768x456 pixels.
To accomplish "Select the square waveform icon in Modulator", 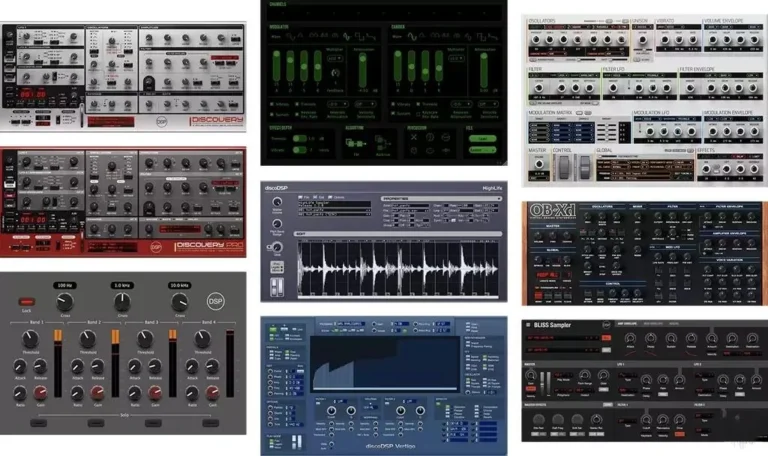I will (360, 36).
